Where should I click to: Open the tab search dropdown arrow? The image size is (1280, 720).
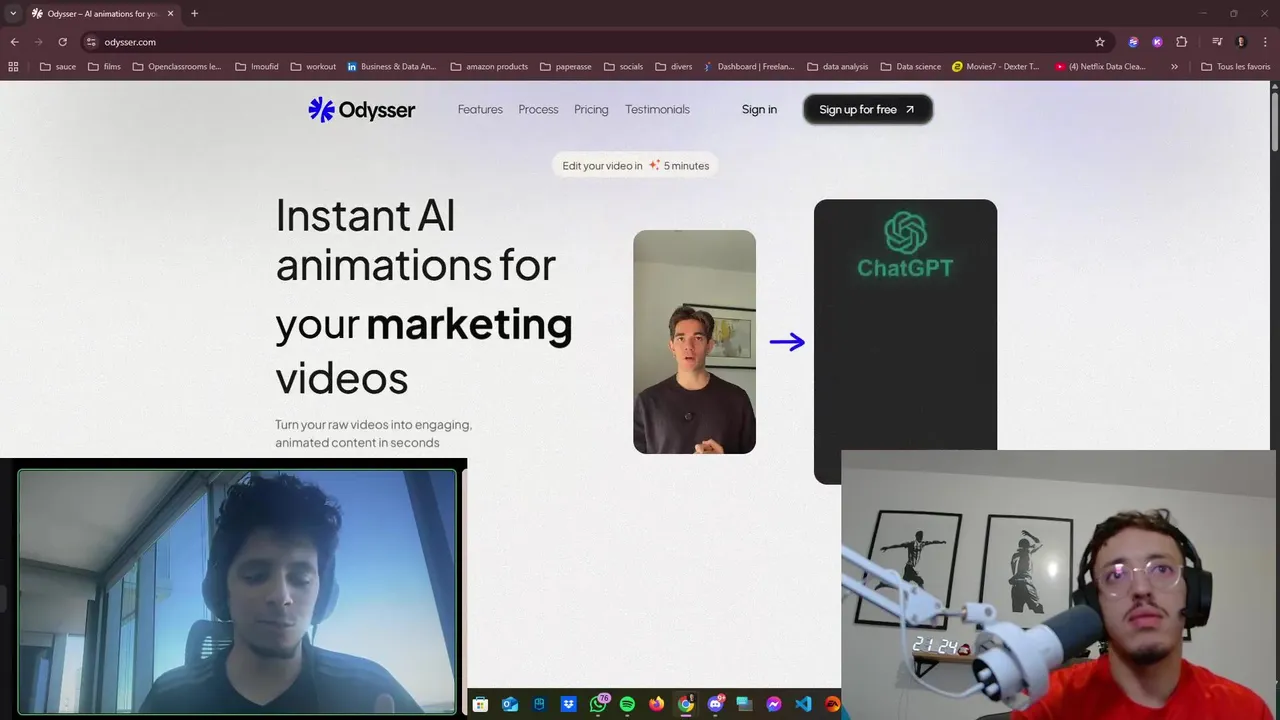coord(12,13)
